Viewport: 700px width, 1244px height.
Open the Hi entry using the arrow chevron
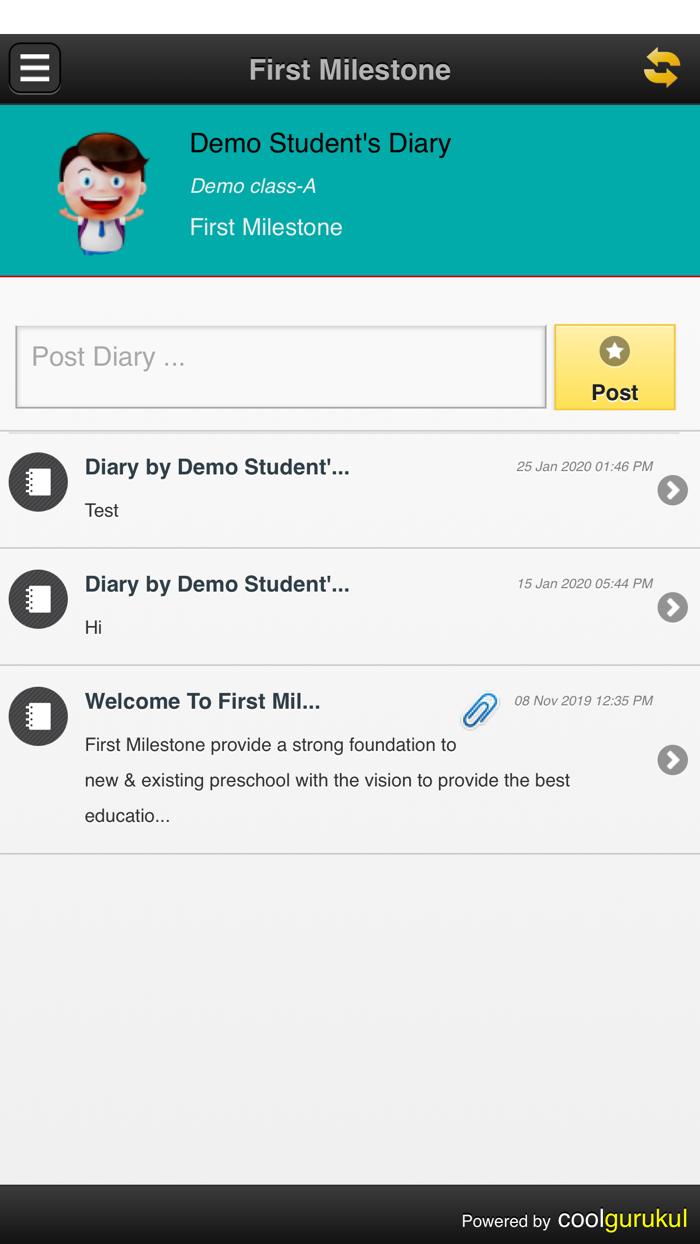point(672,607)
